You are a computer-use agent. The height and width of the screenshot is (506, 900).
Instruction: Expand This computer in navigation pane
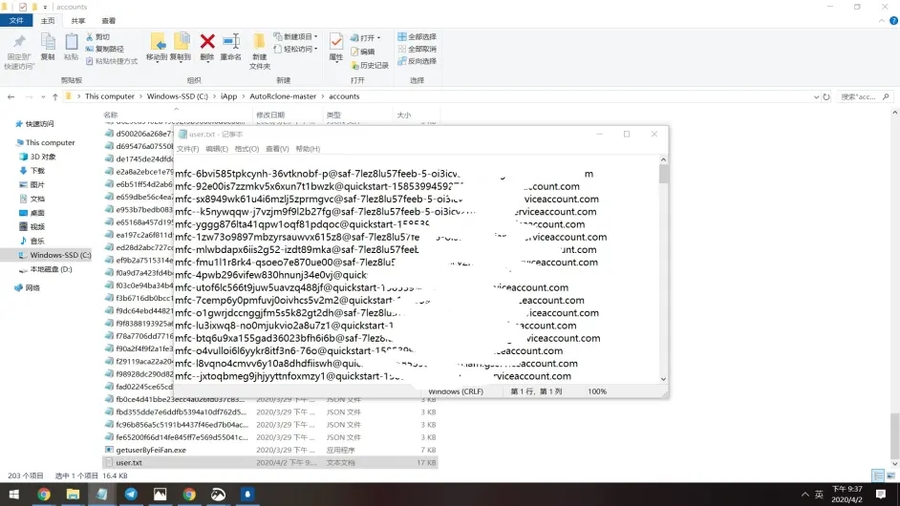(9, 143)
